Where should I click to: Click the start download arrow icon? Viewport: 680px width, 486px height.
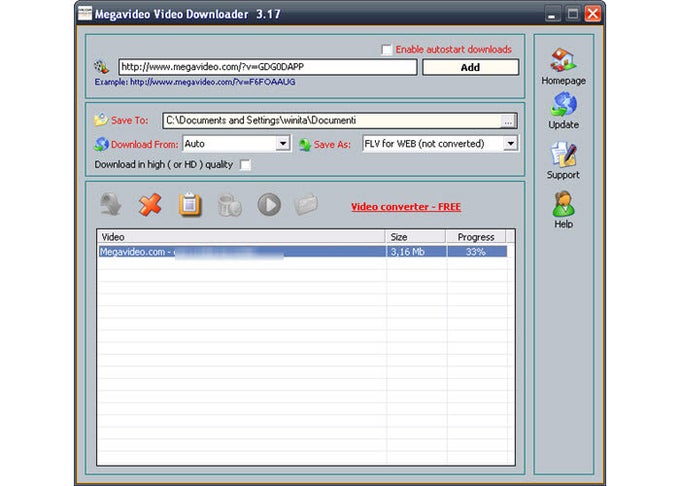pyautogui.click(x=111, y=205)
